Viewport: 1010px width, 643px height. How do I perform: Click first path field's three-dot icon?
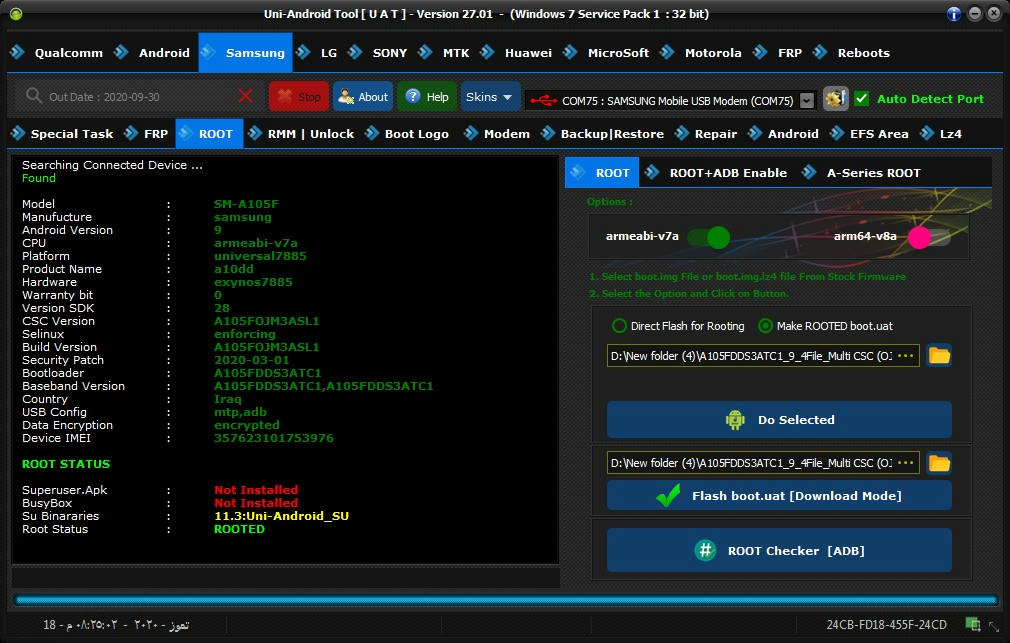[906, 356]
